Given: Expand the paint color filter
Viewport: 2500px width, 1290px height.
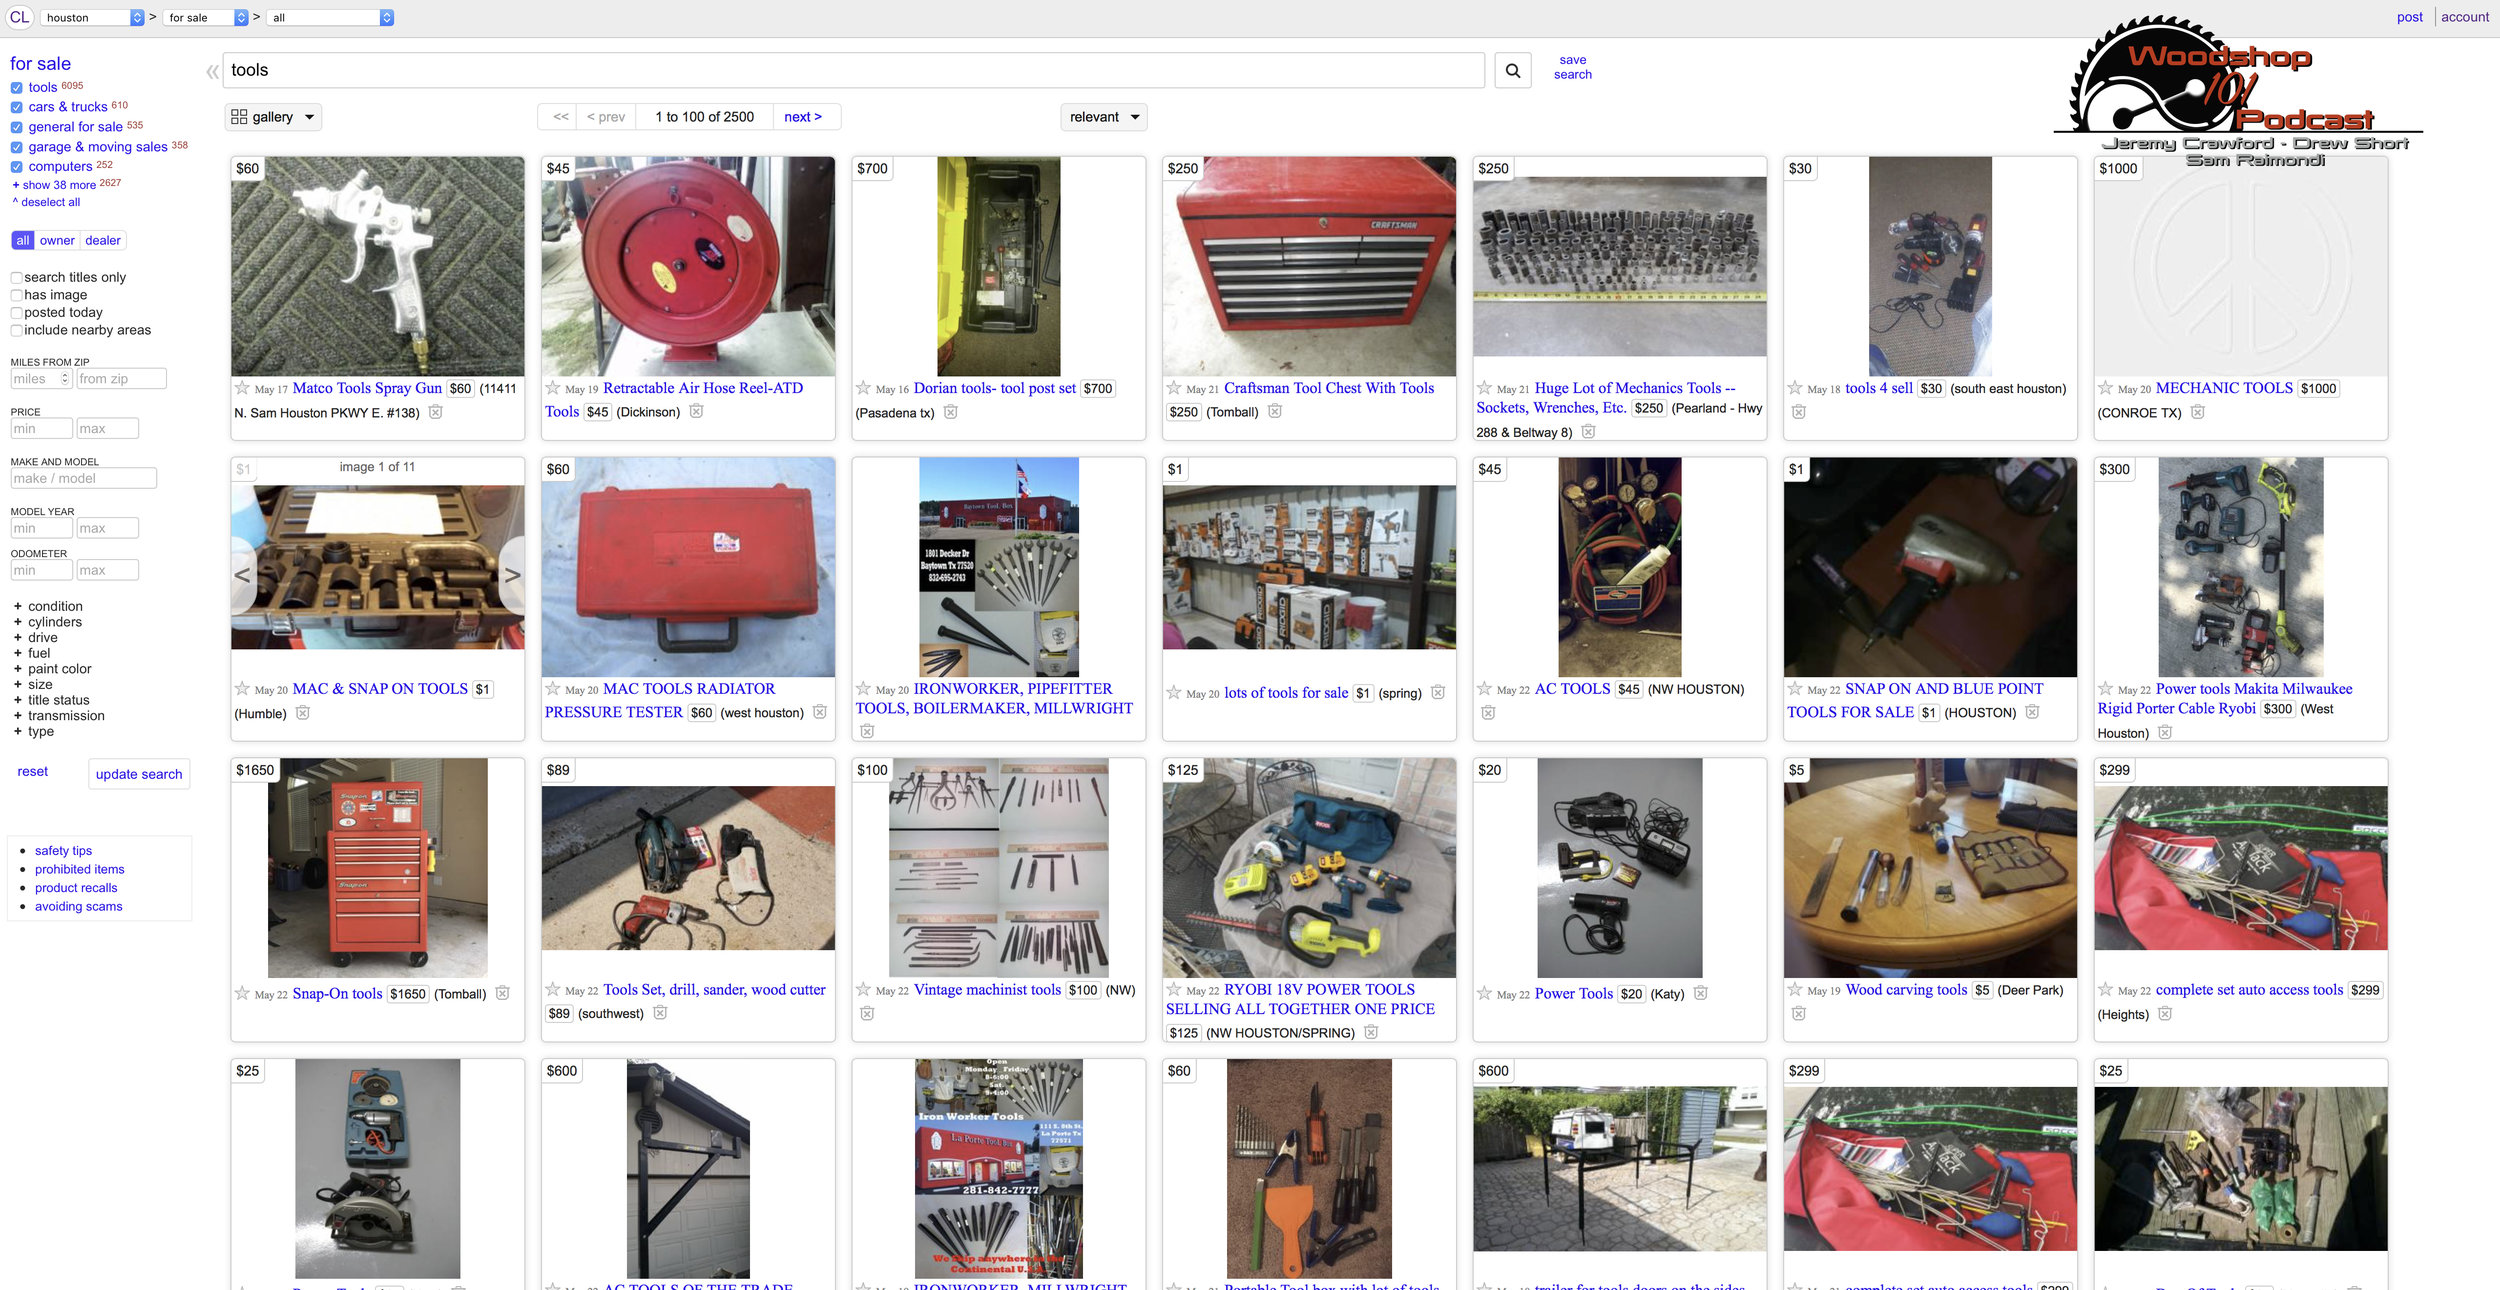Looking at the screenshot, I should (x=52, y=669).
